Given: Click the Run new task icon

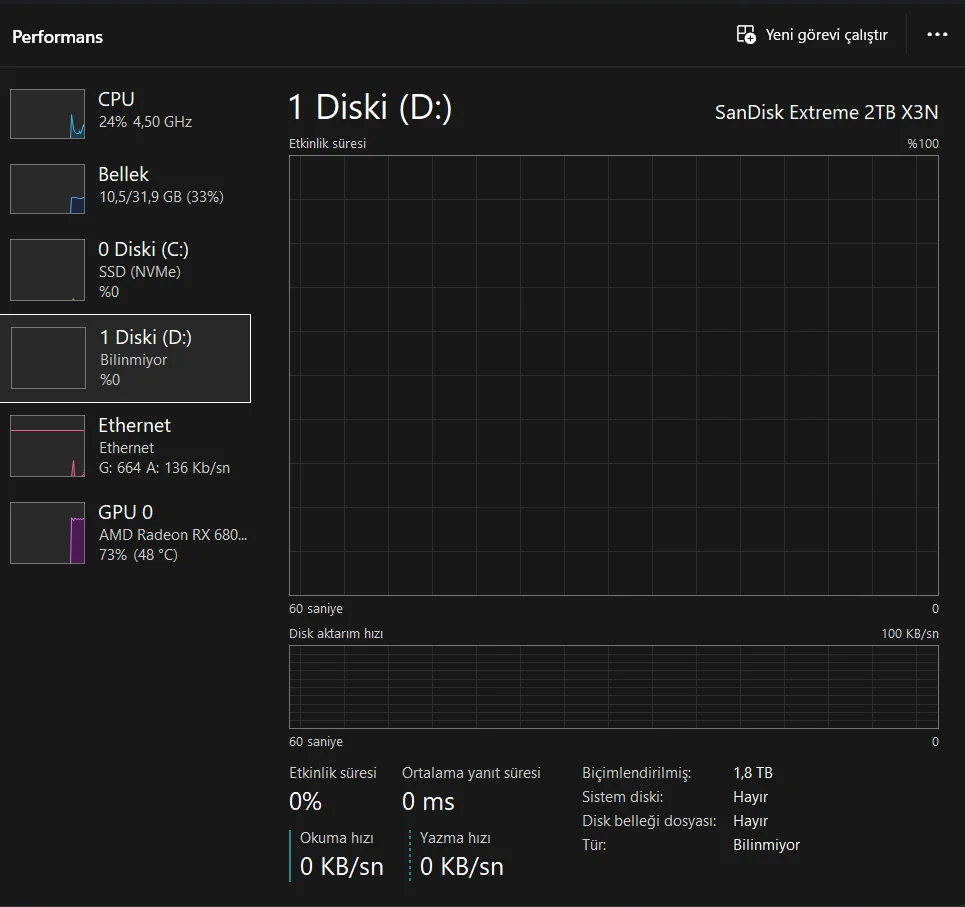Looking at the screenshot, I should tap(746, 35).
